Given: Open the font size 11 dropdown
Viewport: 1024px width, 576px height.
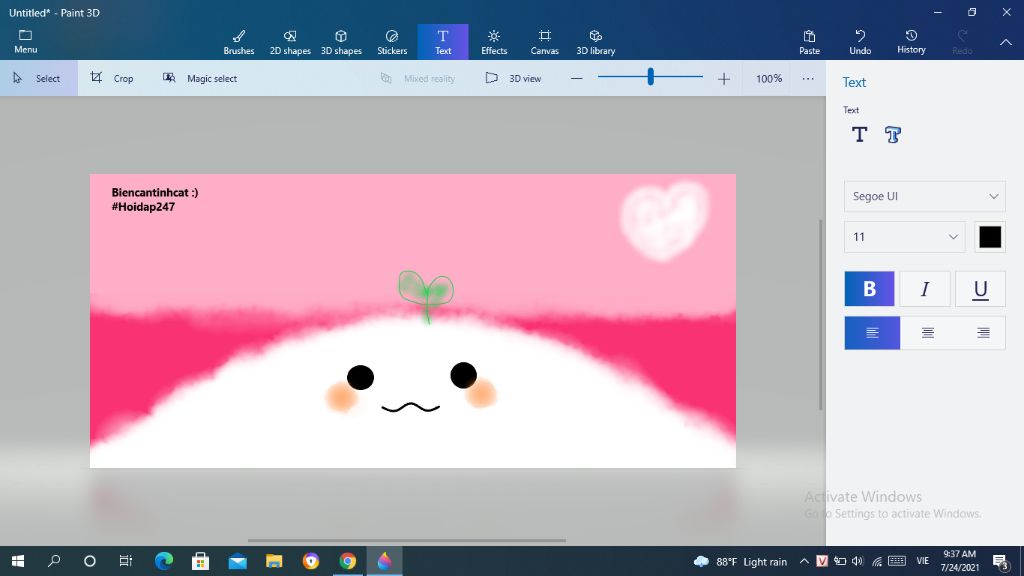Looking at the screenshot, I should click(904, 236).
